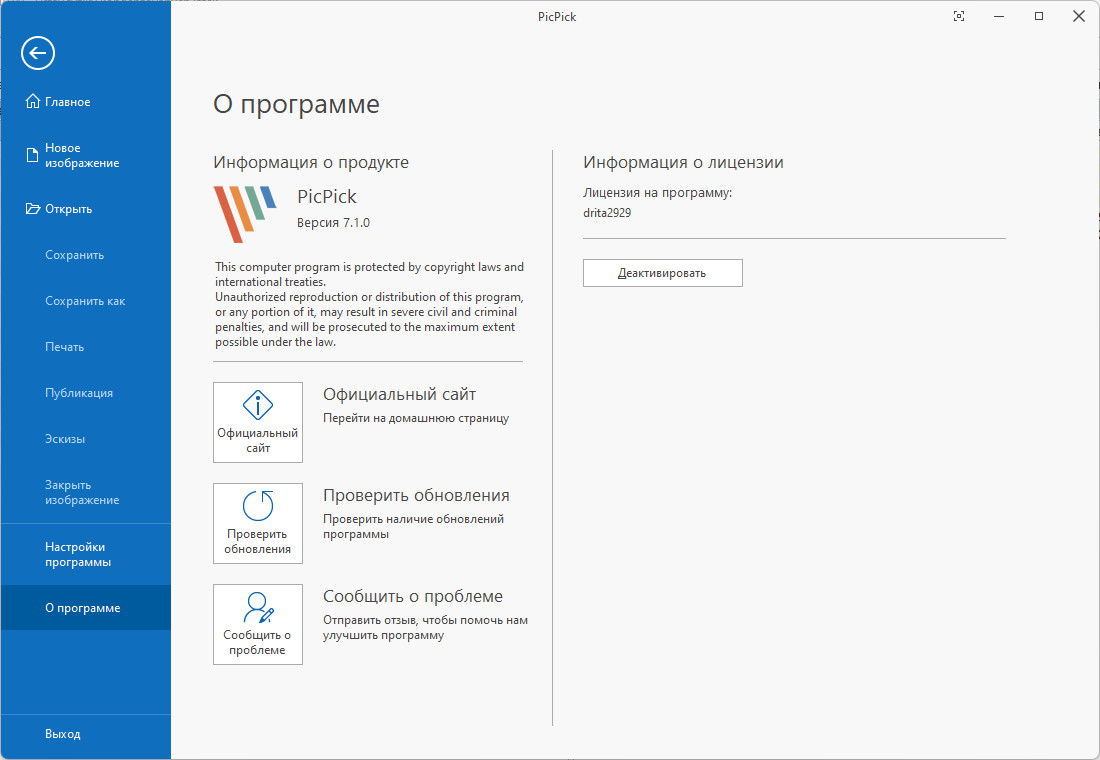
Task: Click the new document icon in sidebar
Action: (x=32, y=155)
